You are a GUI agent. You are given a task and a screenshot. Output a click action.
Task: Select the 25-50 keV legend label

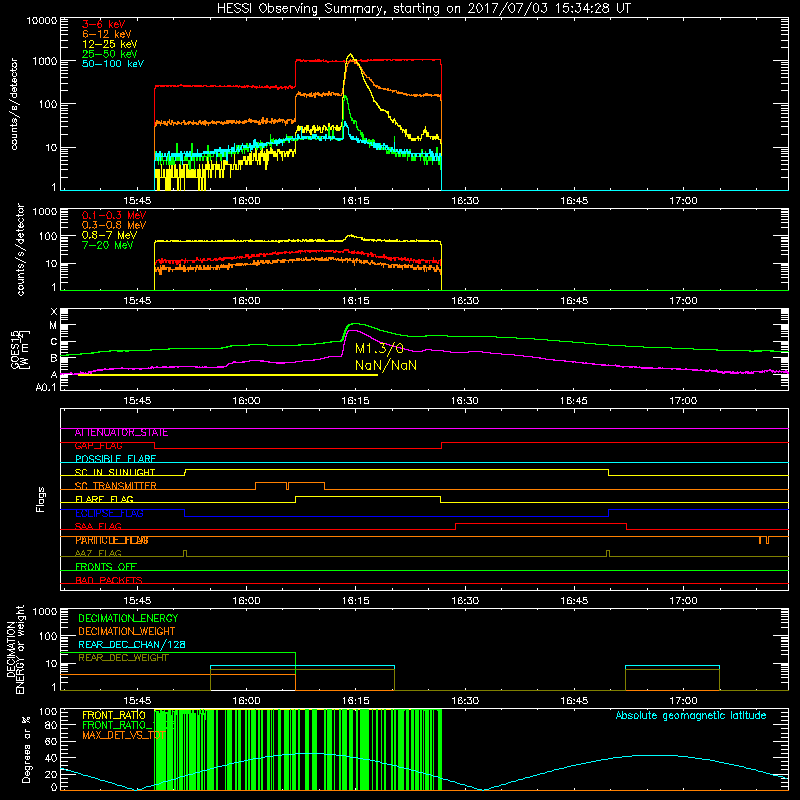[x=110, y=54]
